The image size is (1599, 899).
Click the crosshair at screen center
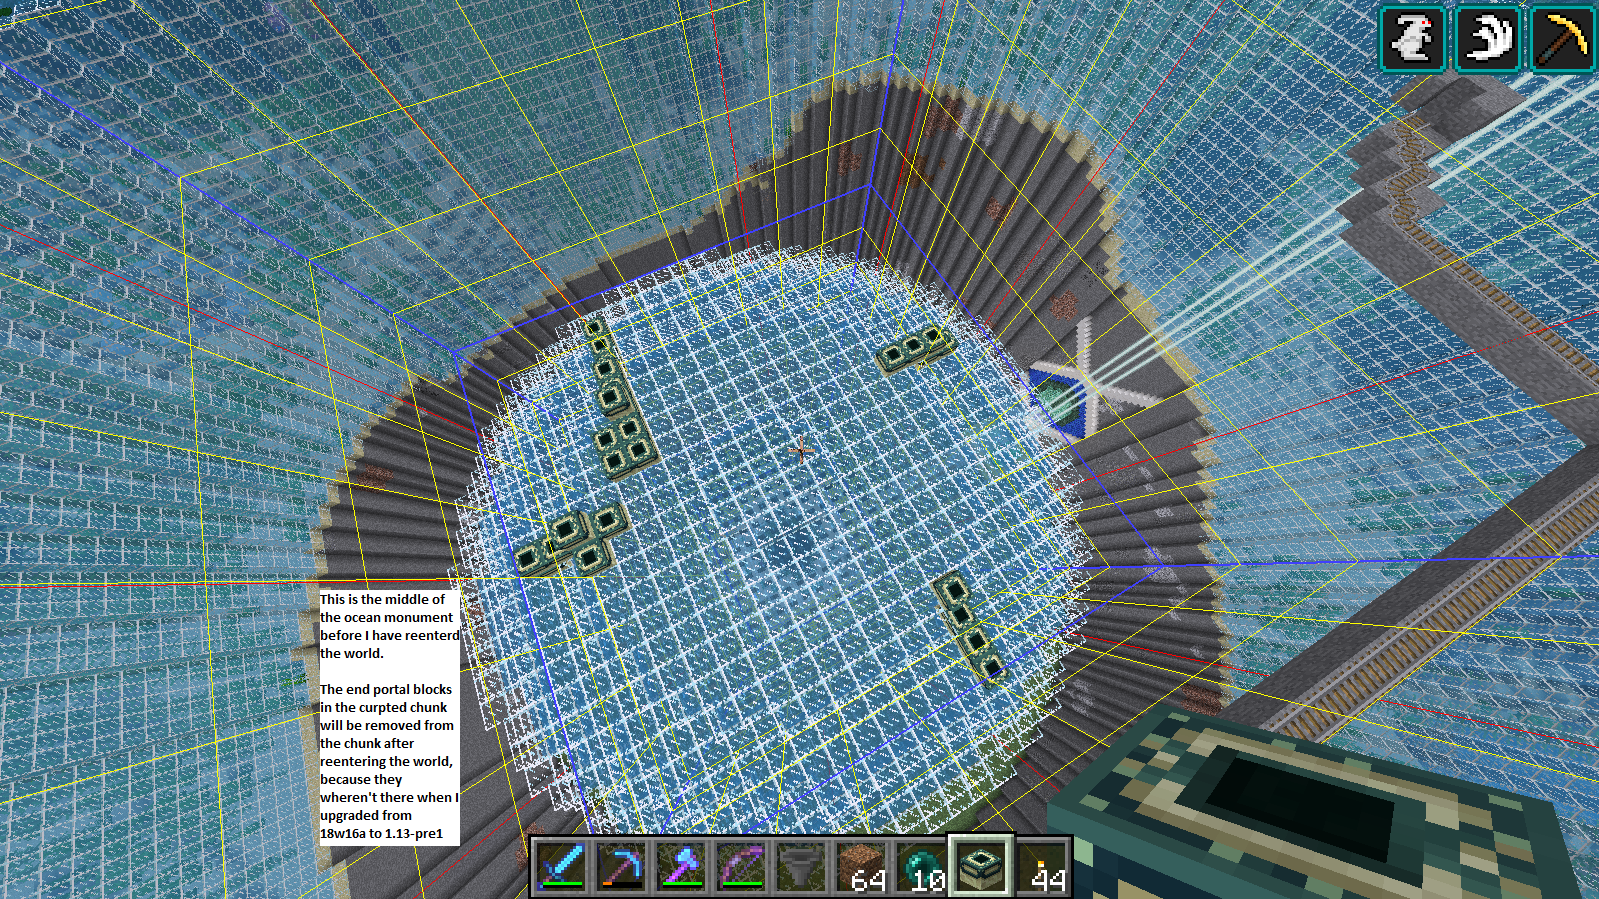point(800,450)
